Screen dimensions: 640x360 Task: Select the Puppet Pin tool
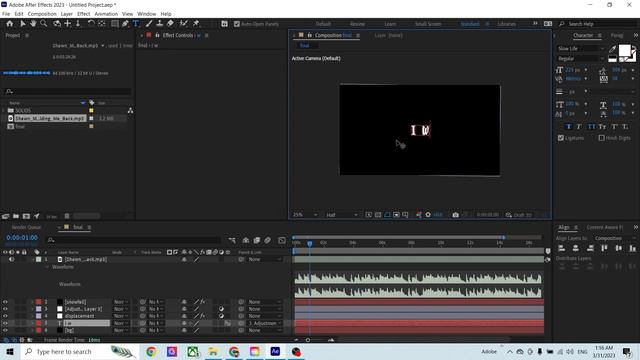pos(196,24)
